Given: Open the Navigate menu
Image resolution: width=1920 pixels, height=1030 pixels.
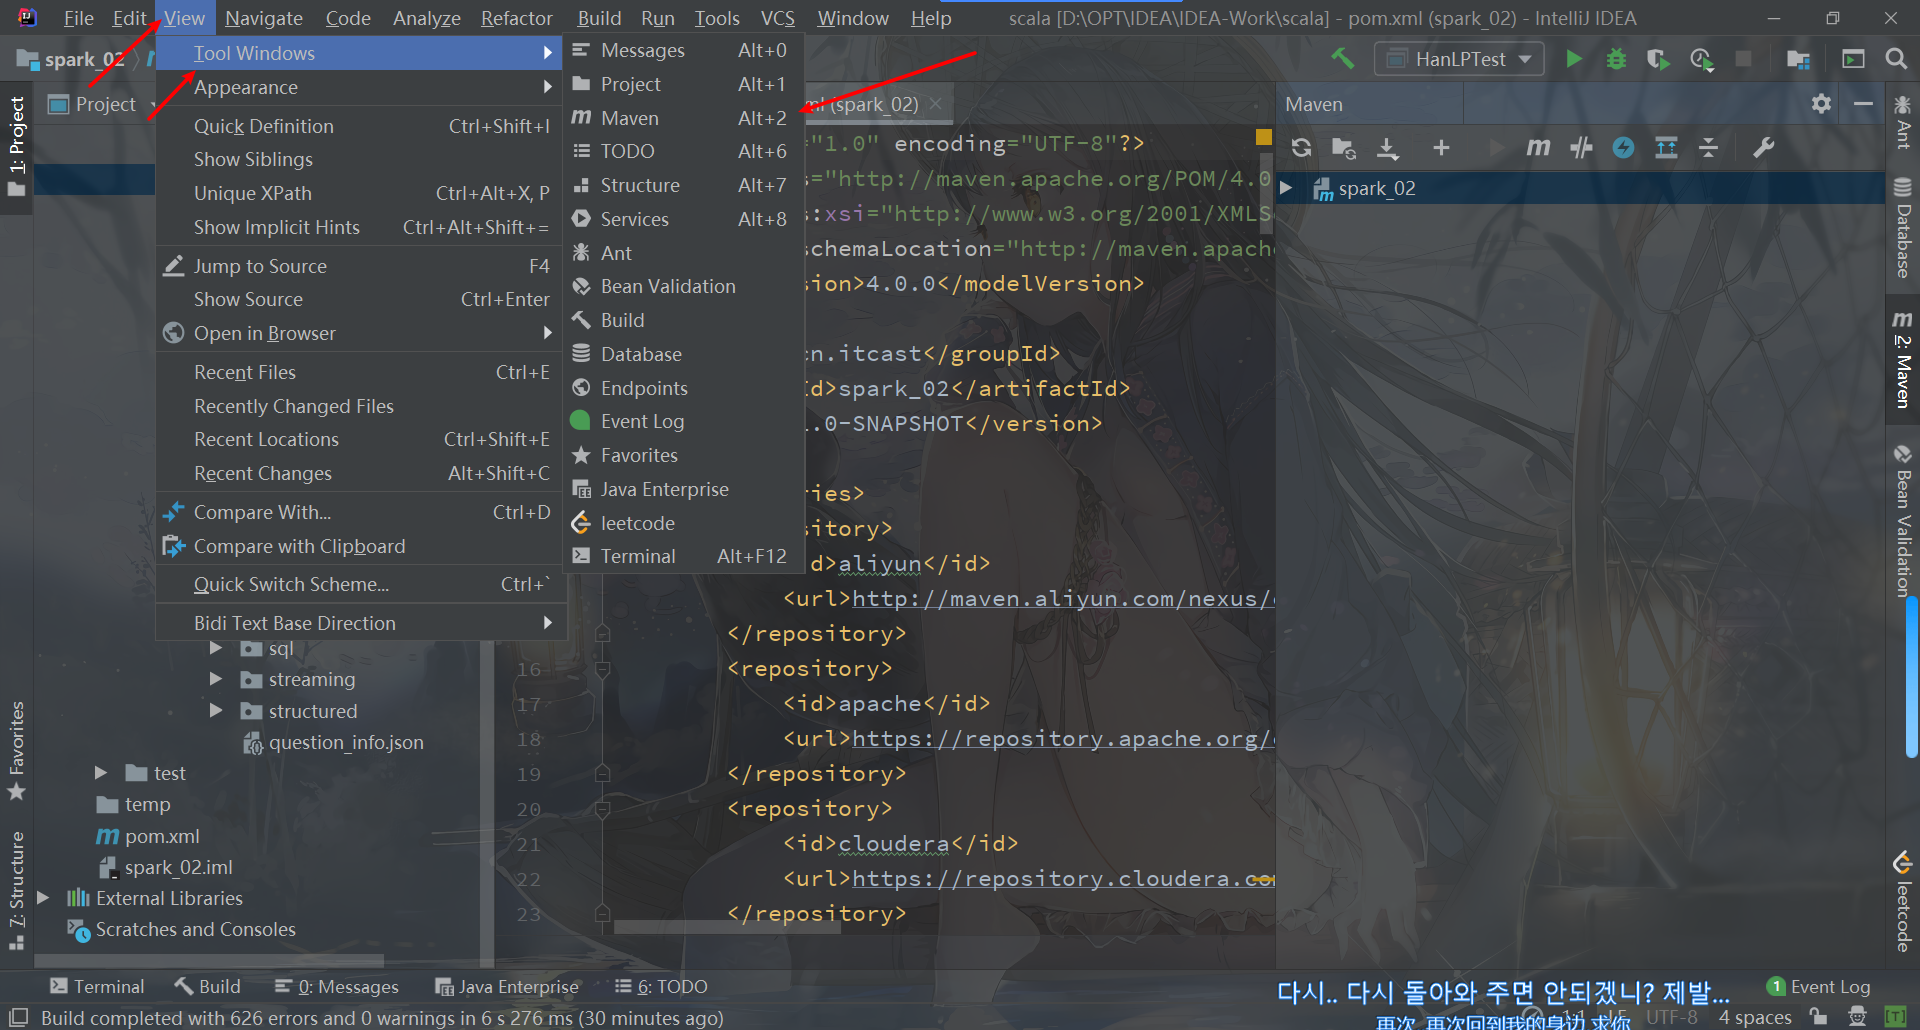Looking at the screenshot, I should point(264,18).
